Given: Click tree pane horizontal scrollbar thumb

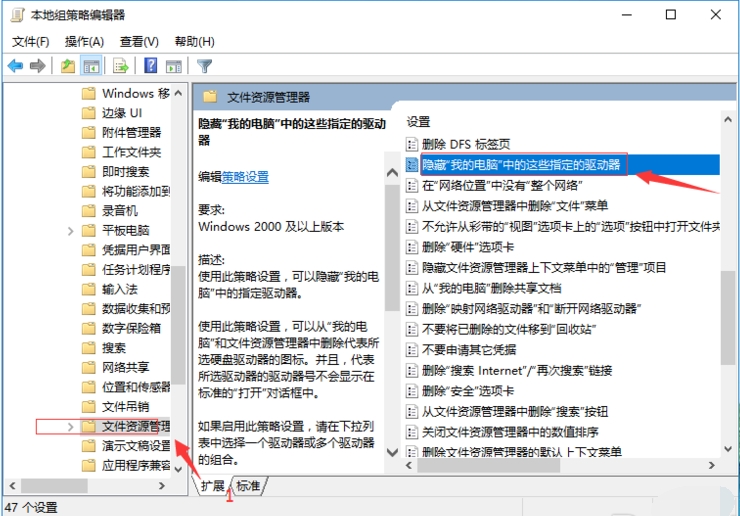Looking at the screenshot, I should (x=54, y=485).
